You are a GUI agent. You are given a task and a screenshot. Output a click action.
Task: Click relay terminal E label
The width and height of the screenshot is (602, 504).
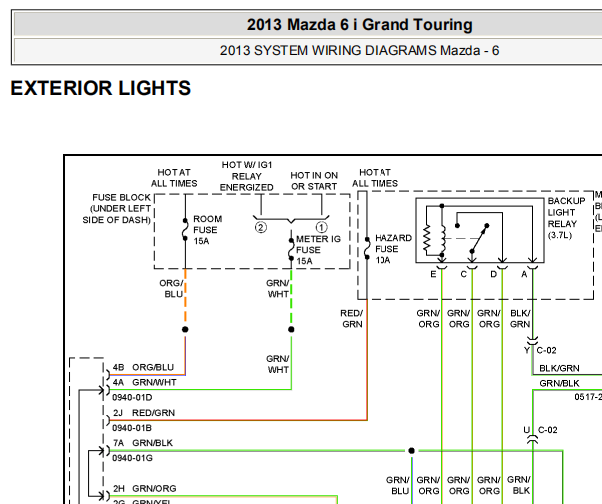433,274
